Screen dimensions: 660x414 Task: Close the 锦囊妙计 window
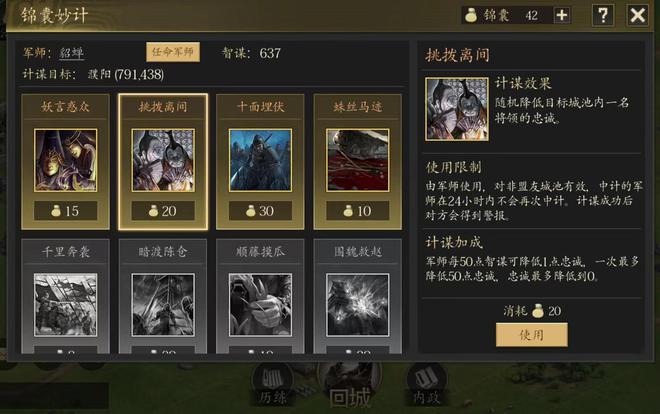[638, 16]
